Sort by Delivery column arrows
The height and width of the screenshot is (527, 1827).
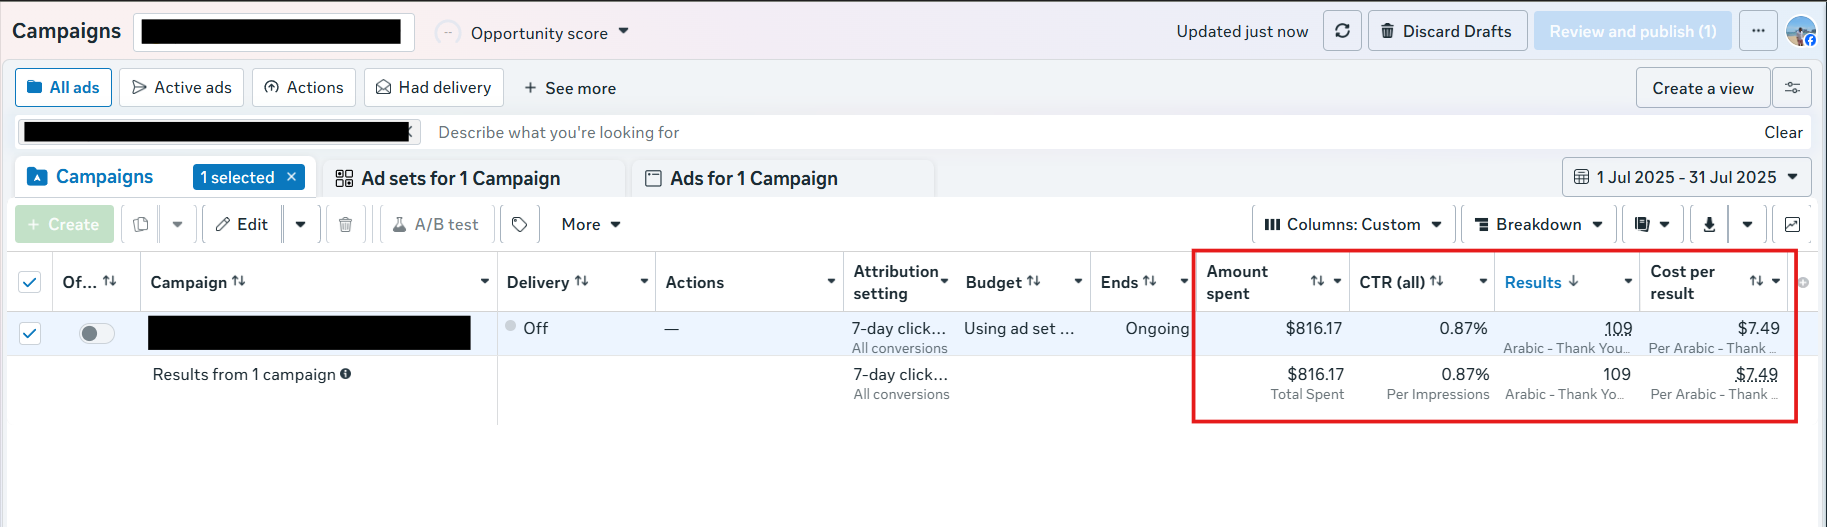coord(581,281)
